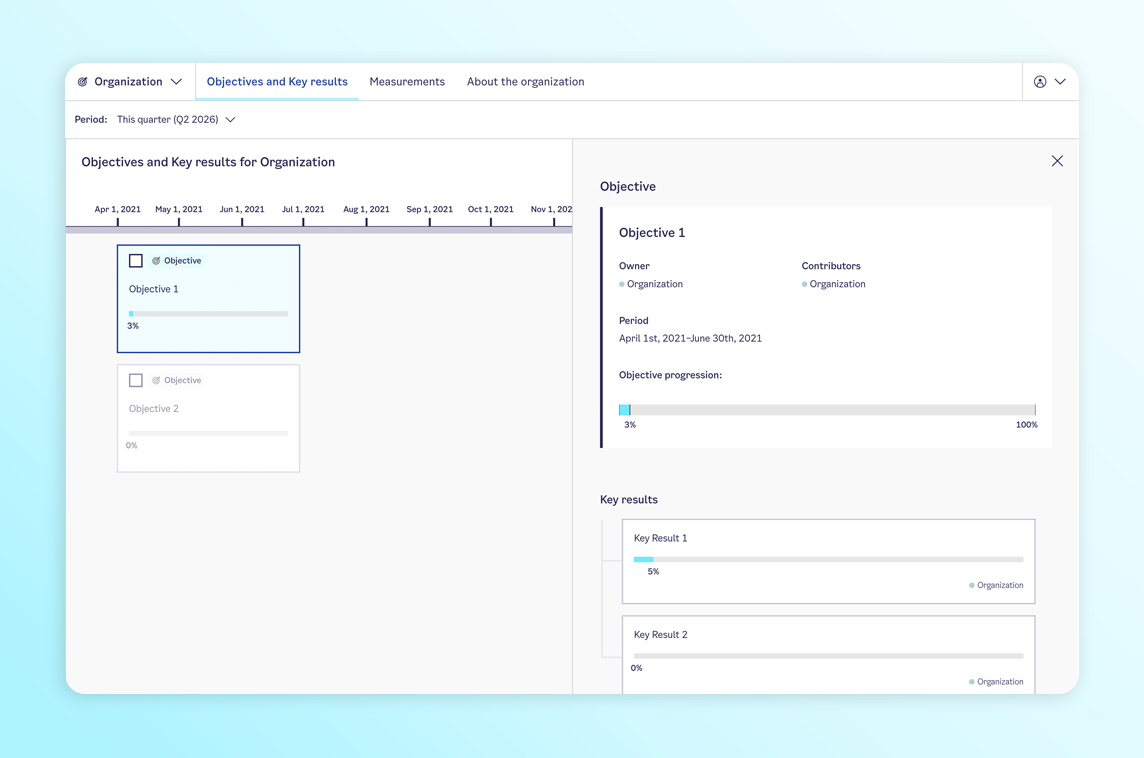The width and height of the screenshot is (1144, 758).
Task: Expand the Organization dropdown chevron
Action: 176,82
